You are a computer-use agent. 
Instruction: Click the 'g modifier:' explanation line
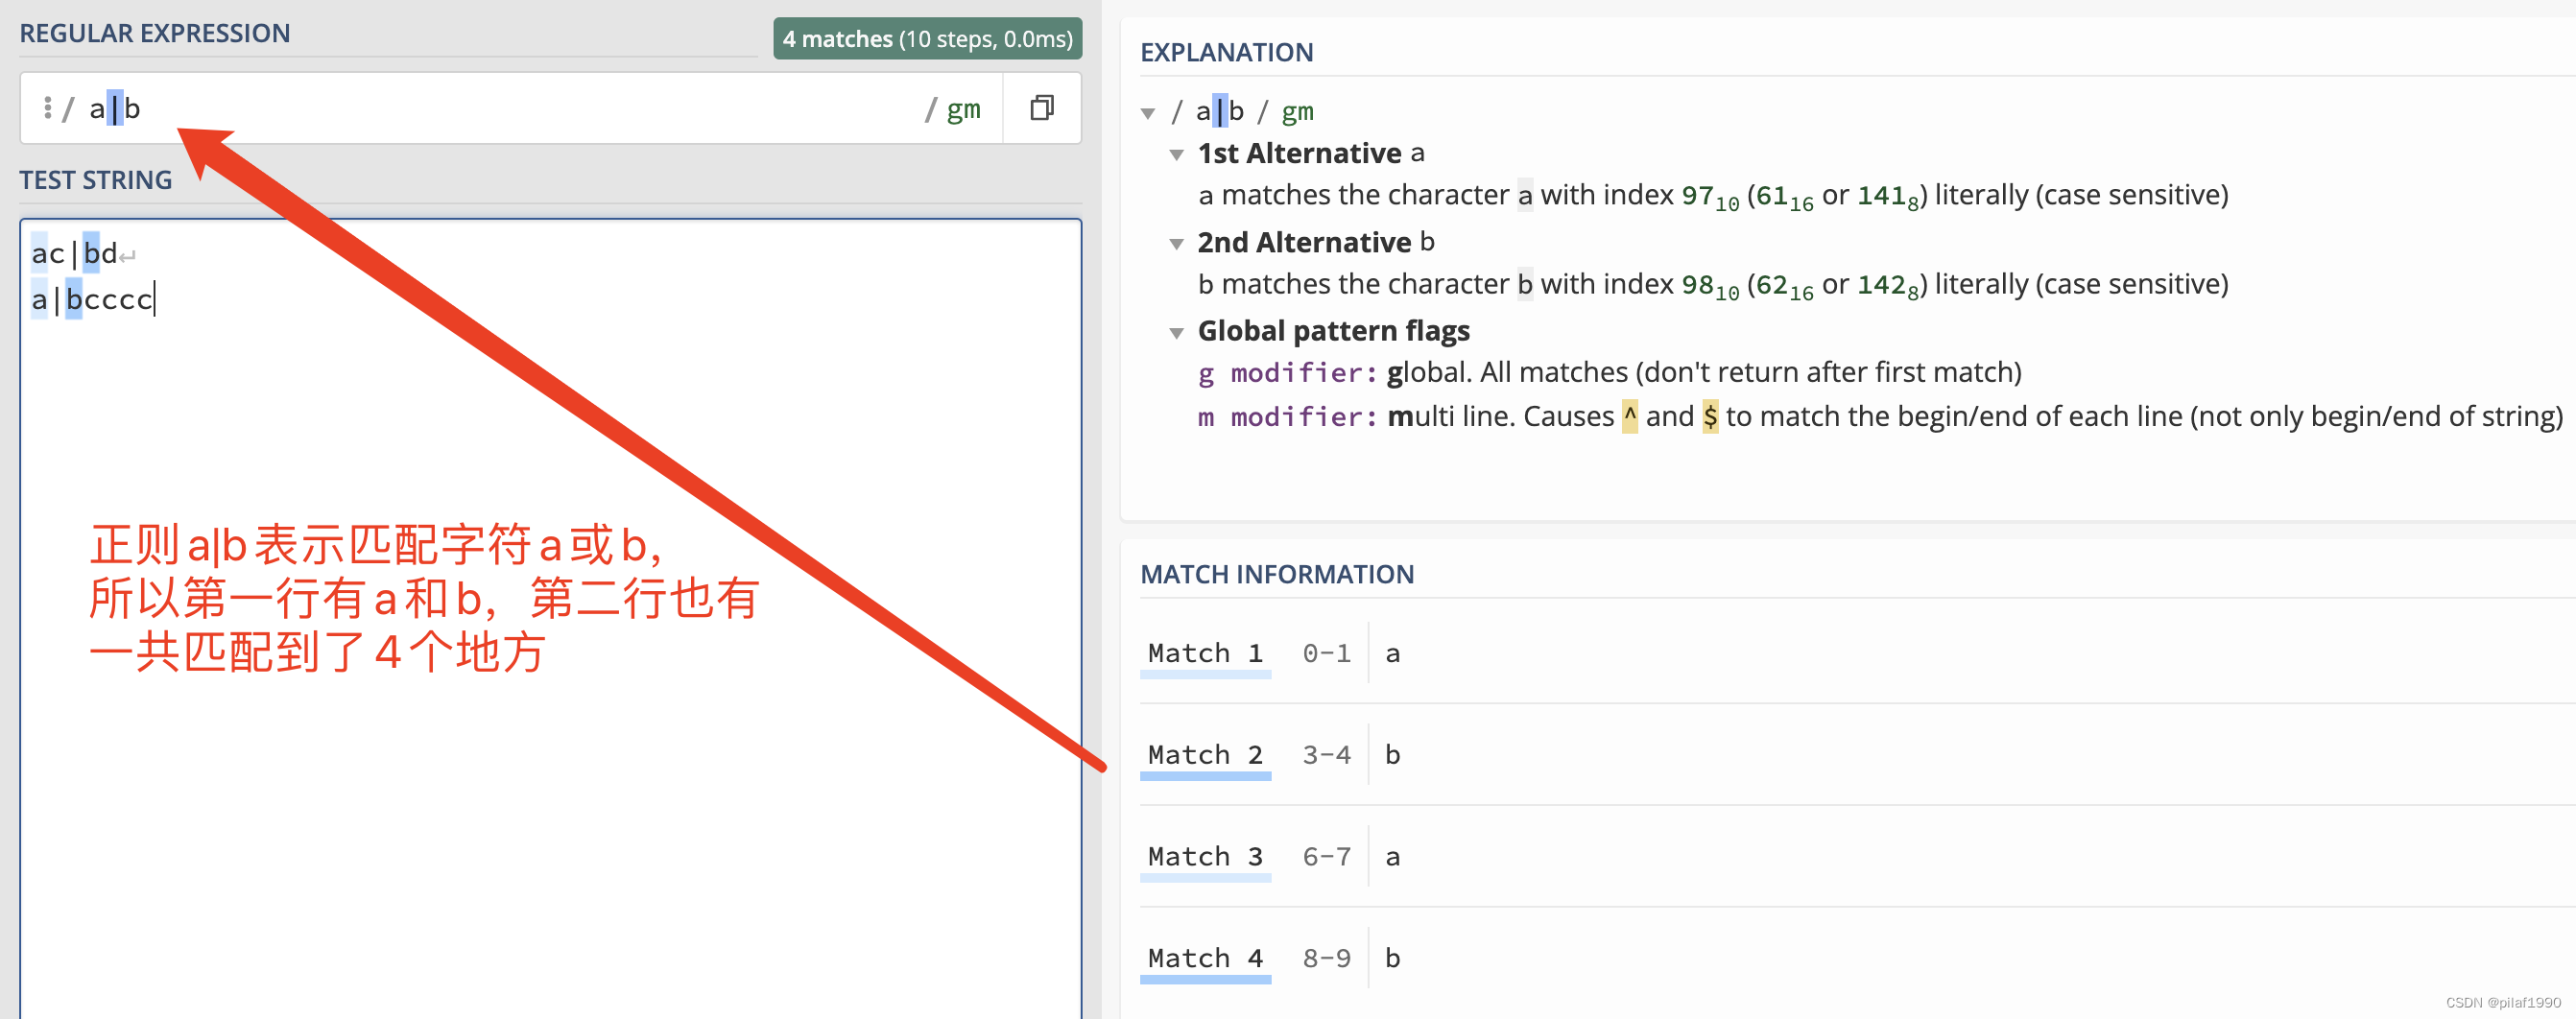[1609, 373]
